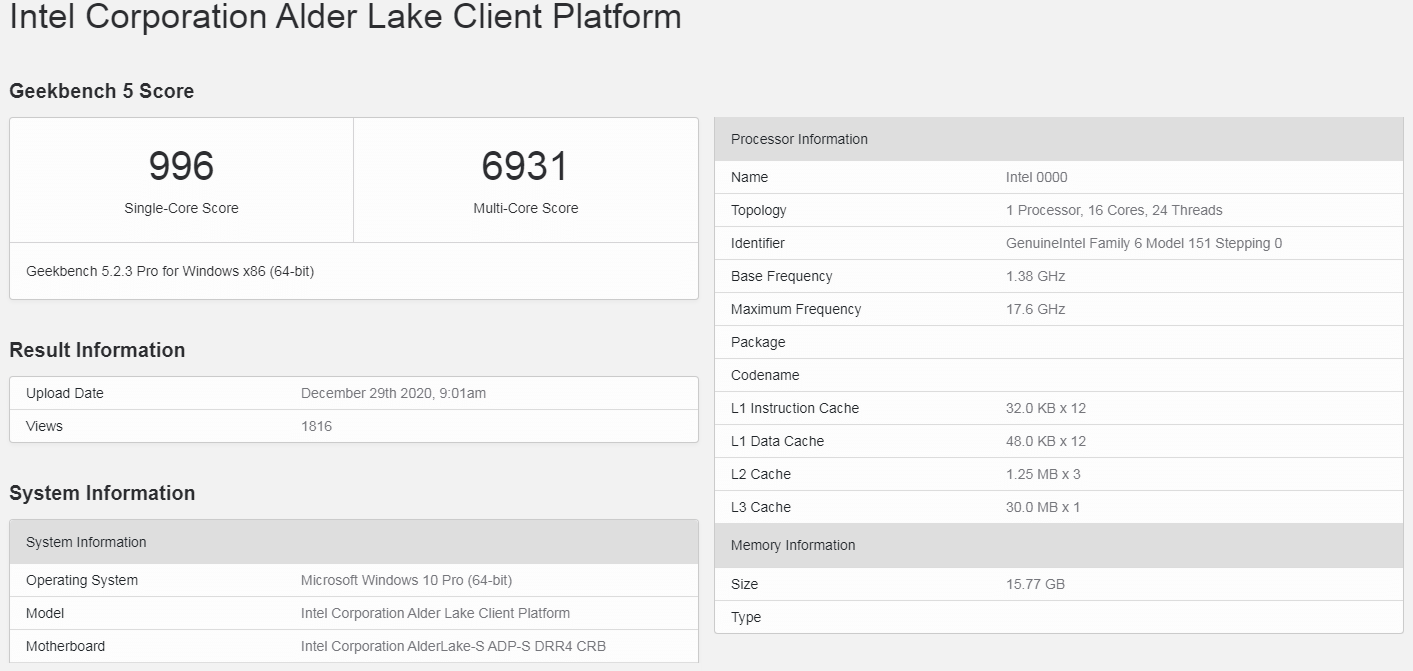
Task: Click "Microsoft Windows 10 Pro (64-bit)" value
Action: (x=406, y=580)
